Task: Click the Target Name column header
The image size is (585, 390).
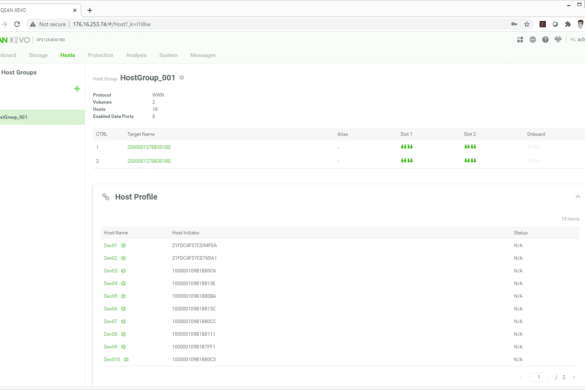Action: (x=141, y=134)
